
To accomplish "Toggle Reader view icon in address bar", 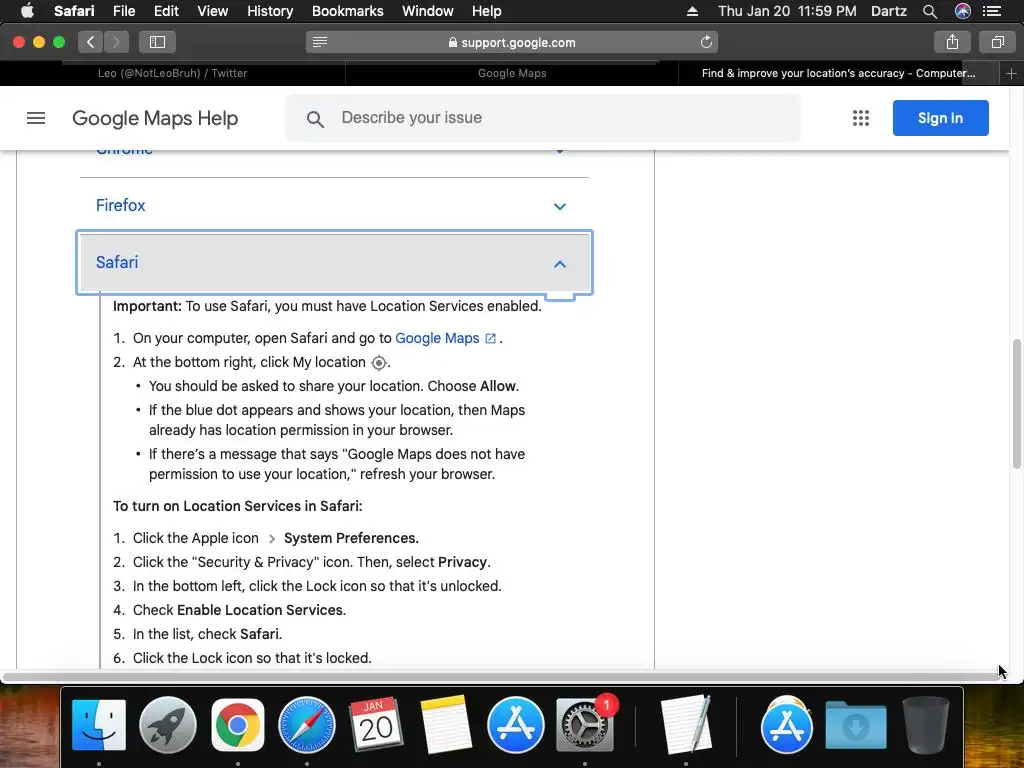I will [x=319, y=42].
